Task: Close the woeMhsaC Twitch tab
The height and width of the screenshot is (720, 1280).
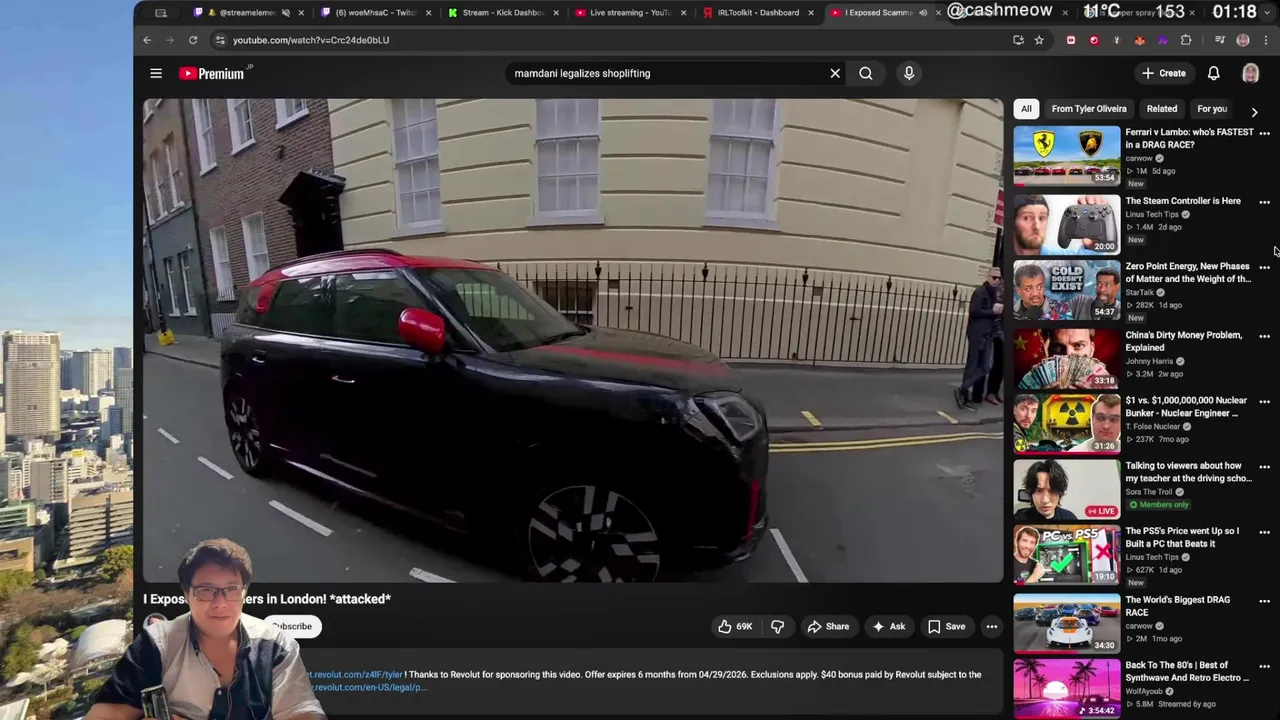Action: (x=429, y=13)
